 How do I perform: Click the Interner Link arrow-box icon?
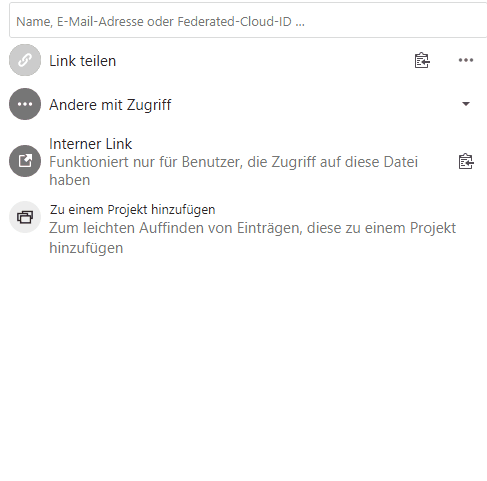coord(25,161)
